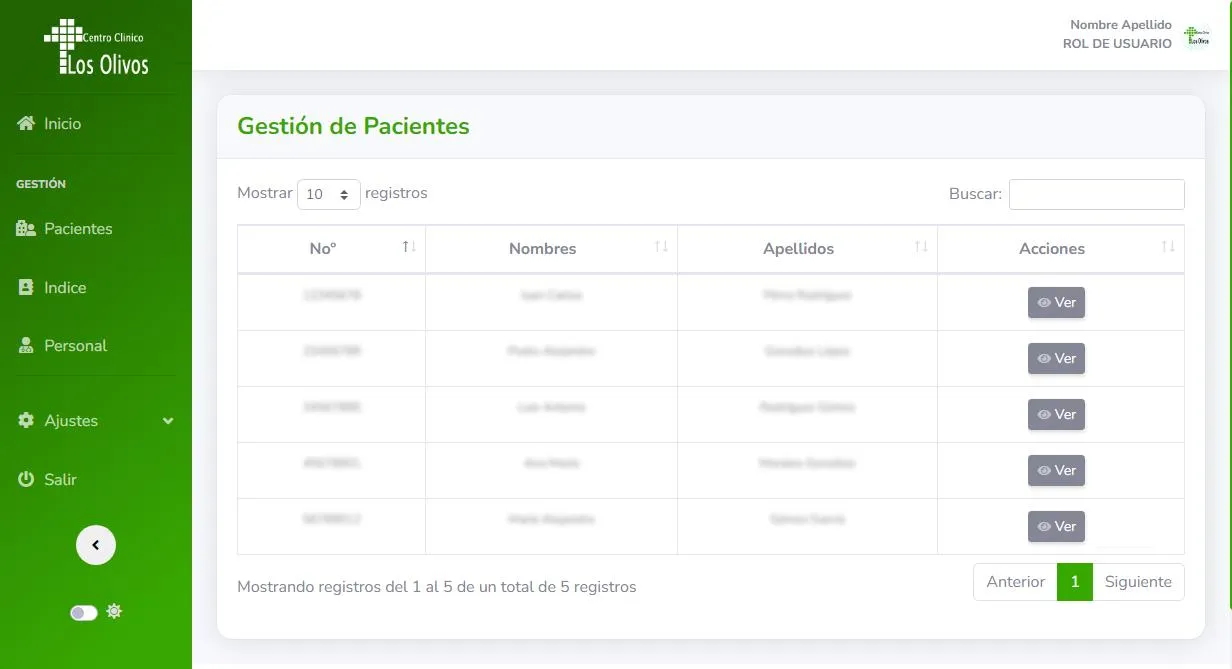The image size is (1232, 669).
Task: Focus the Buscar search field
Action: (x=1096, y=194)
